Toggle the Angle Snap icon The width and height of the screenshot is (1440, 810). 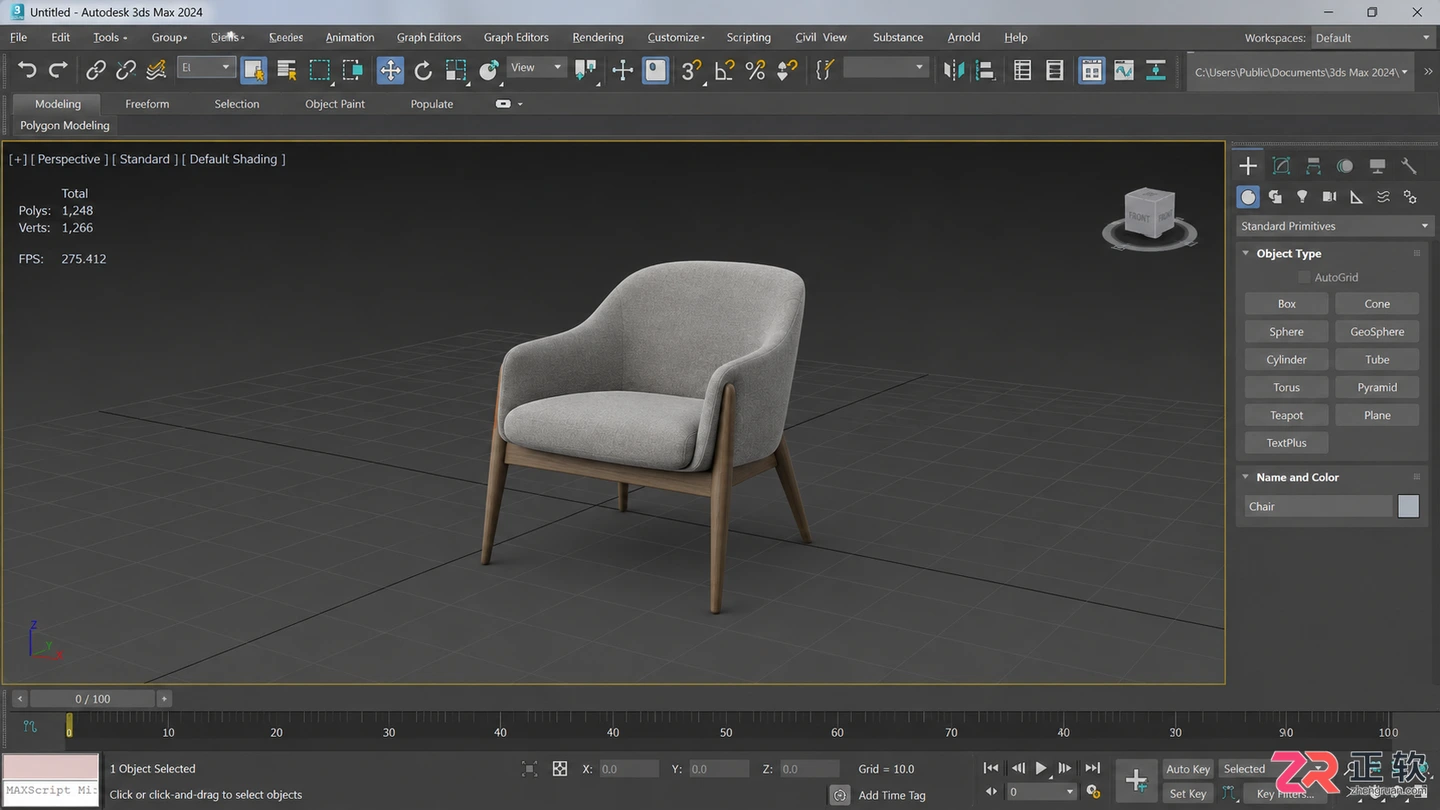click(x=725, y=70)
